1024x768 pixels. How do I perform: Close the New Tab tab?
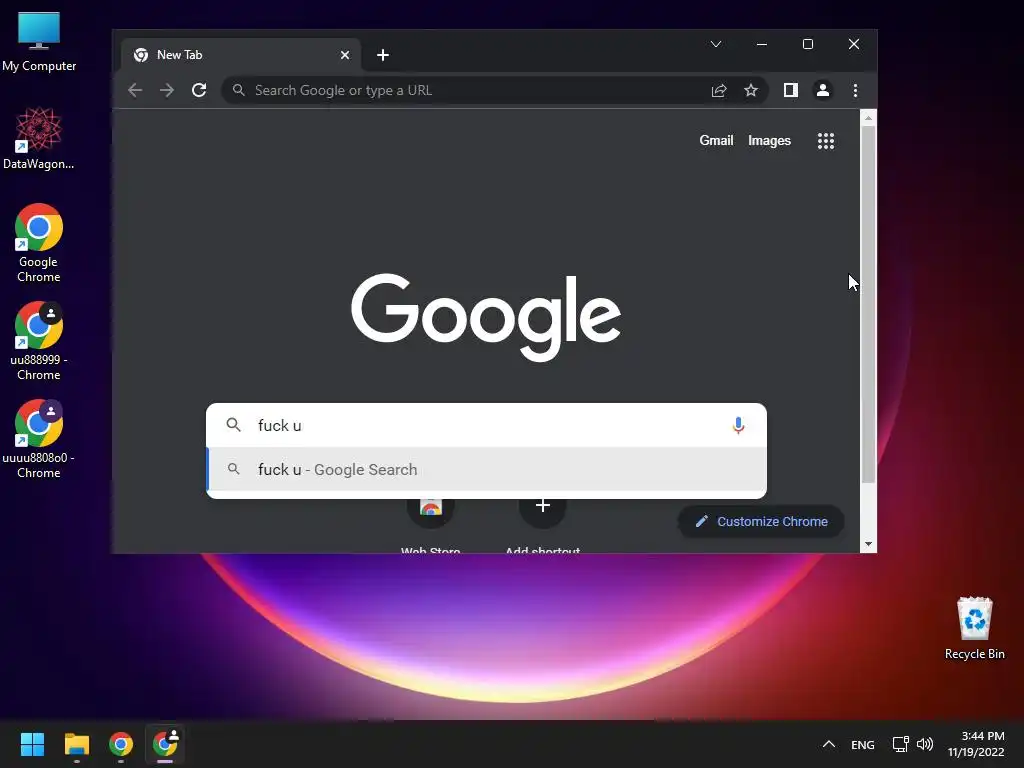[345, 56]
